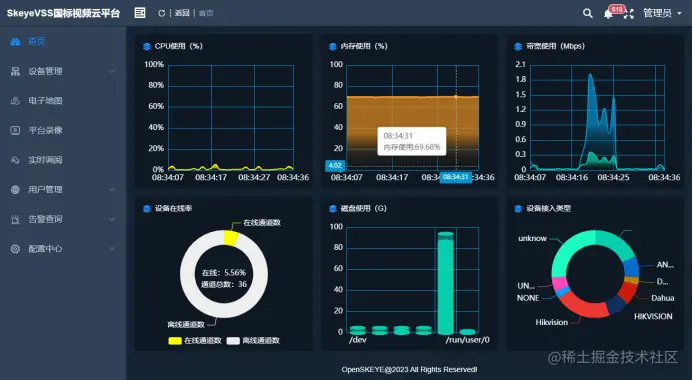Image resolution: width=693 pixels, height=380 pixels.
Task: Click the 在线: 5.56% text in donut
Action: [224, 273]
